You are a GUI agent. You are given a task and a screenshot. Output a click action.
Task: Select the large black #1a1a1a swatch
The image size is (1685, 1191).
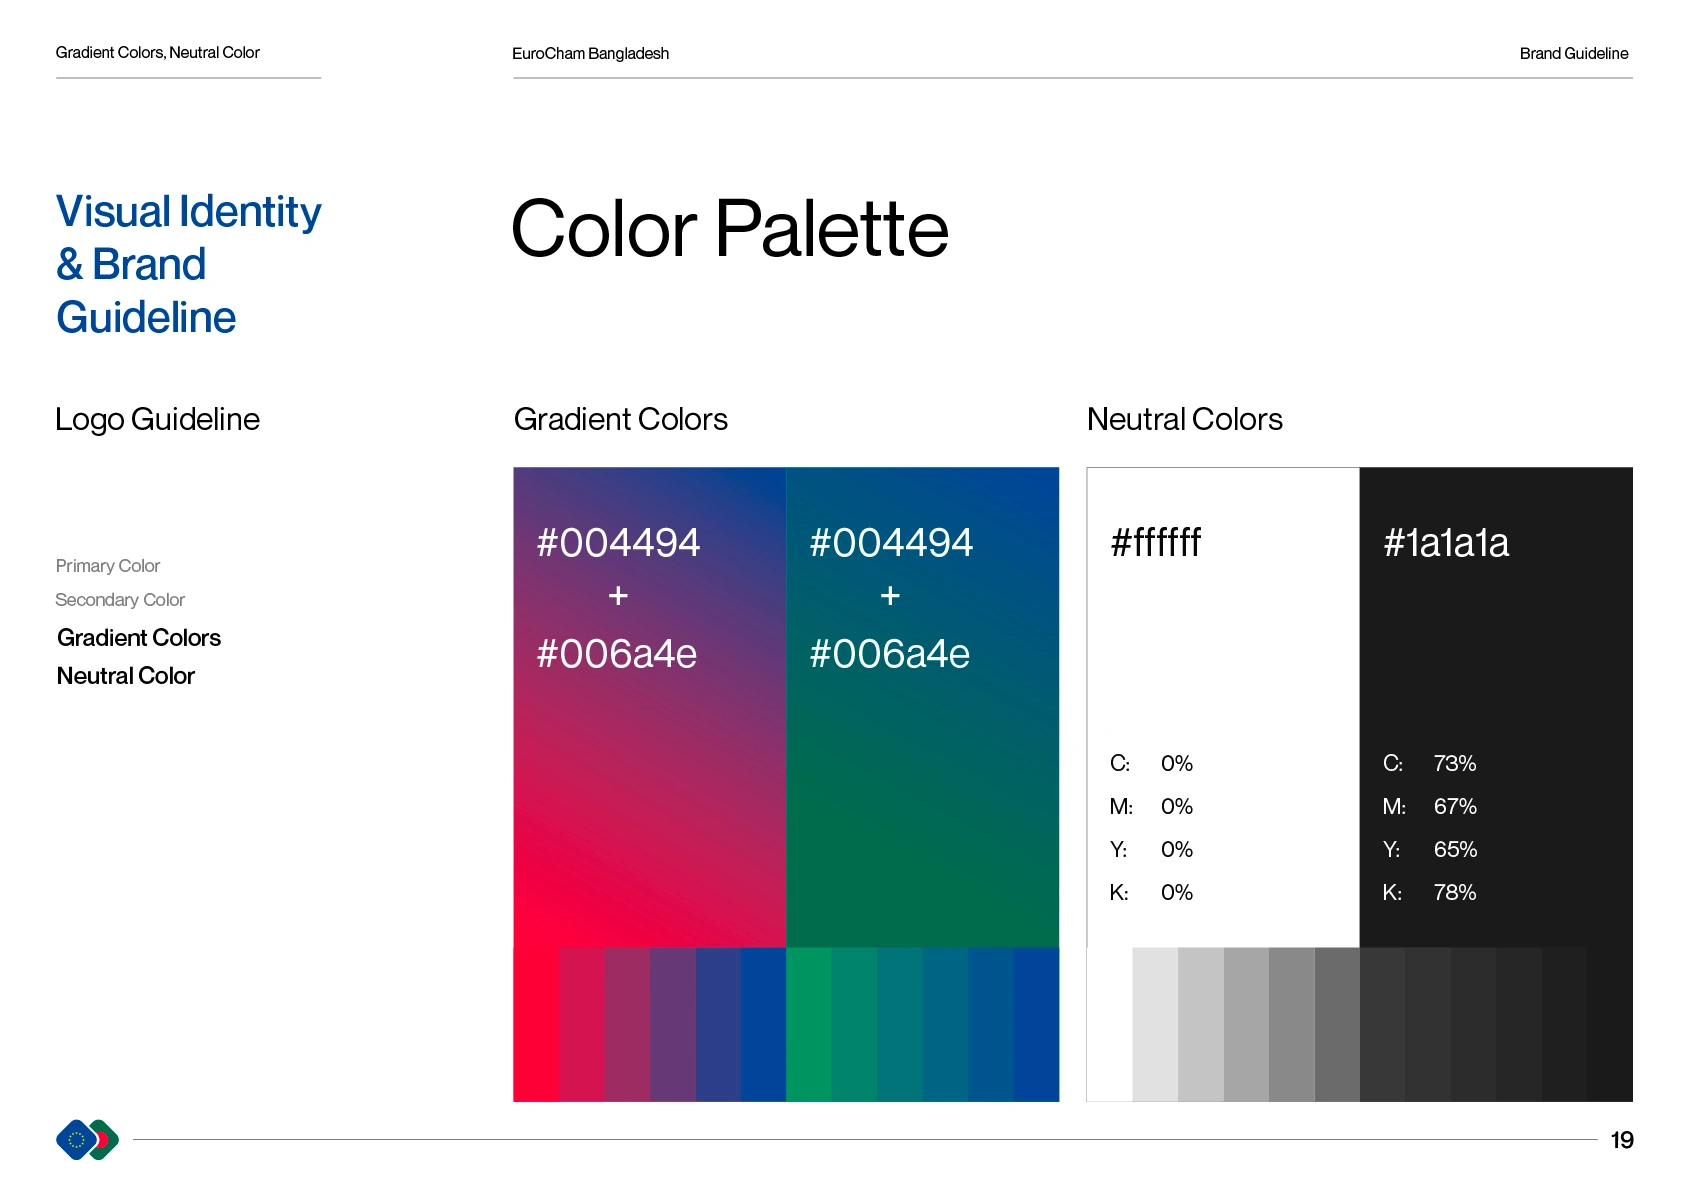1495,650
